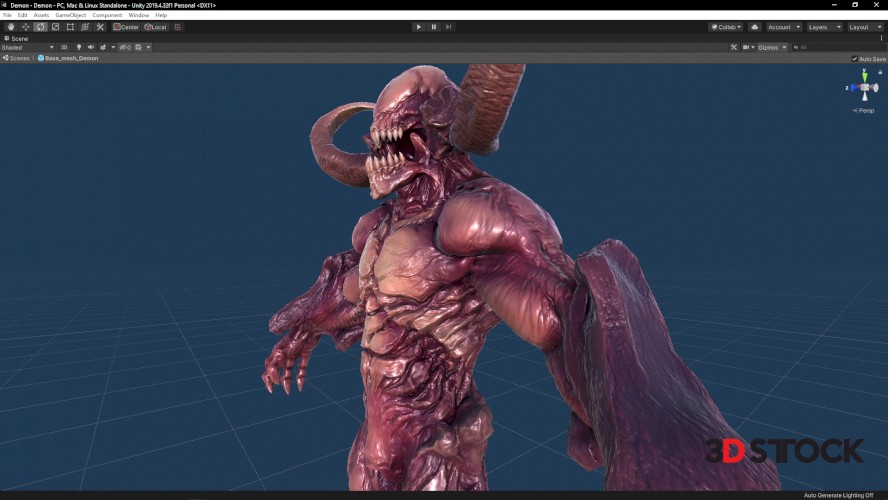
Task: Toggle scene grid visibility
Action: pyautogui.click(x=139, y=48)
